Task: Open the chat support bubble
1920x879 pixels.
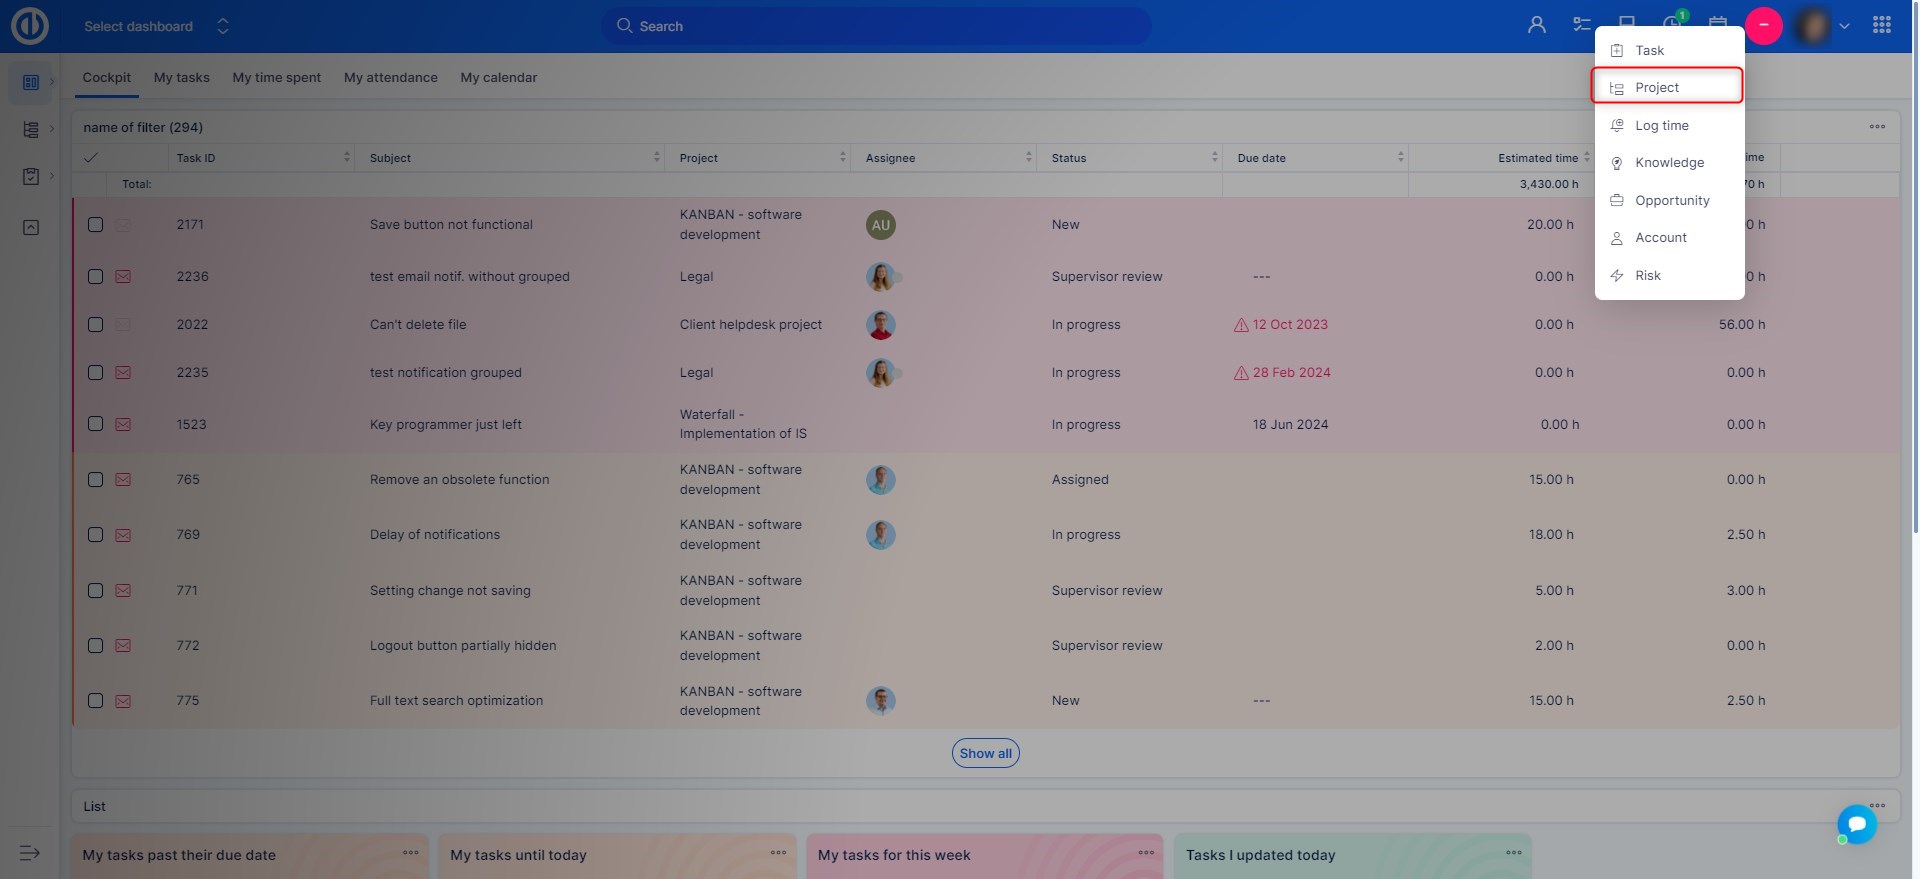Action: pyautogui.click(x=1857, y=824)
